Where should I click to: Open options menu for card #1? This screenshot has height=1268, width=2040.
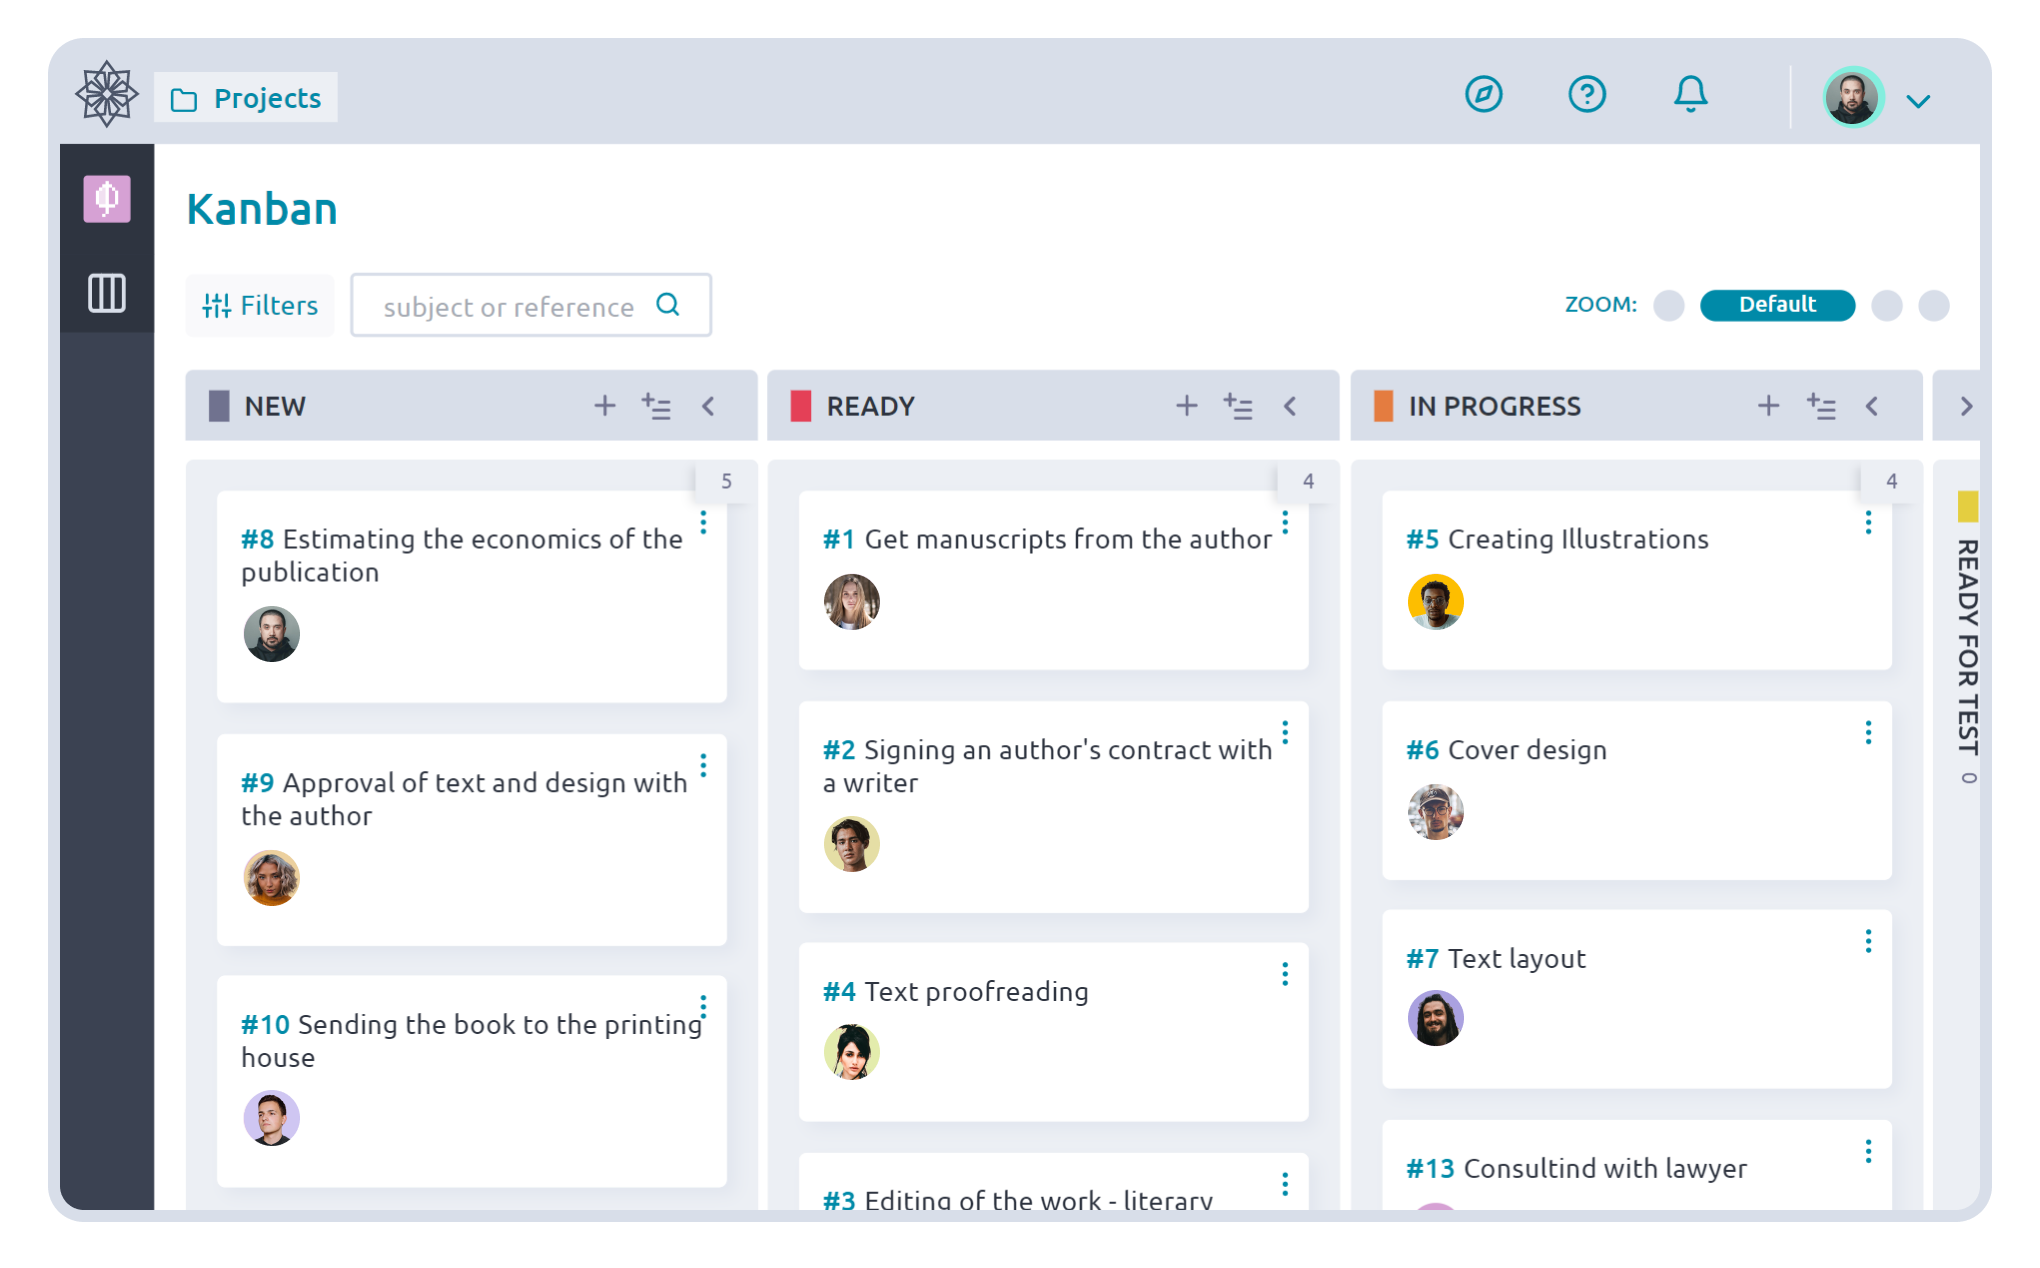coord(1285,523)
